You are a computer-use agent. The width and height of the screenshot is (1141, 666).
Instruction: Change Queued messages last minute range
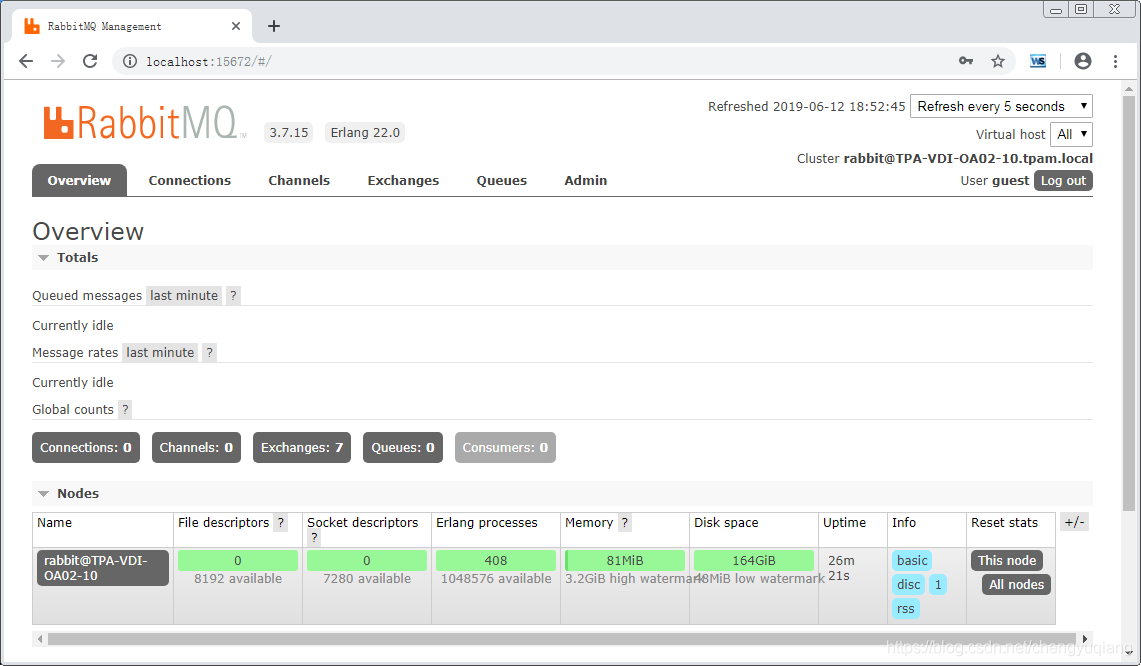pos(184,296)
